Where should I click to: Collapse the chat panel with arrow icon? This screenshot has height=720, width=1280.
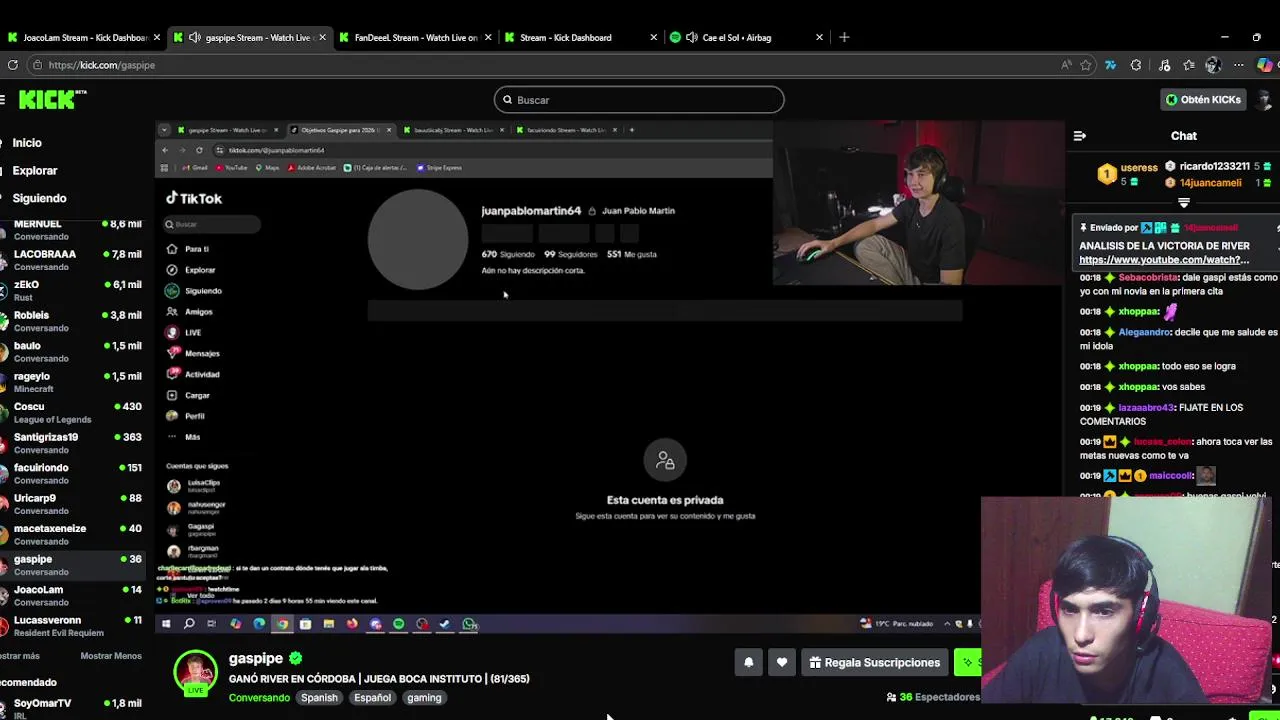[x=1080, y=136]
